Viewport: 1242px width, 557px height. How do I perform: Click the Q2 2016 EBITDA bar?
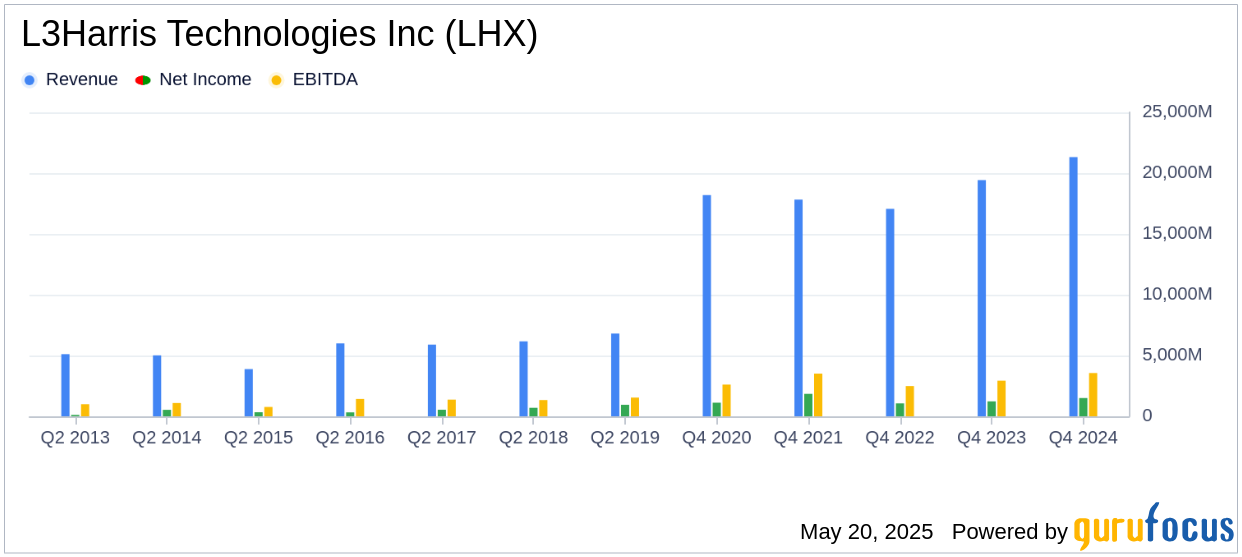(360, 408)
